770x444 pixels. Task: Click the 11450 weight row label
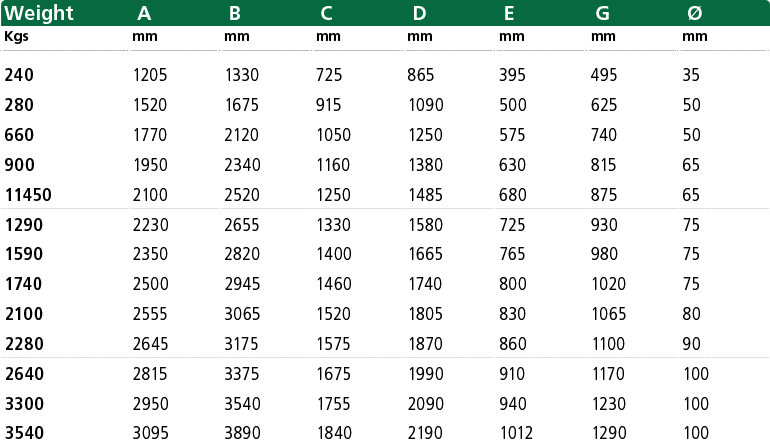[x=28, y=195]
